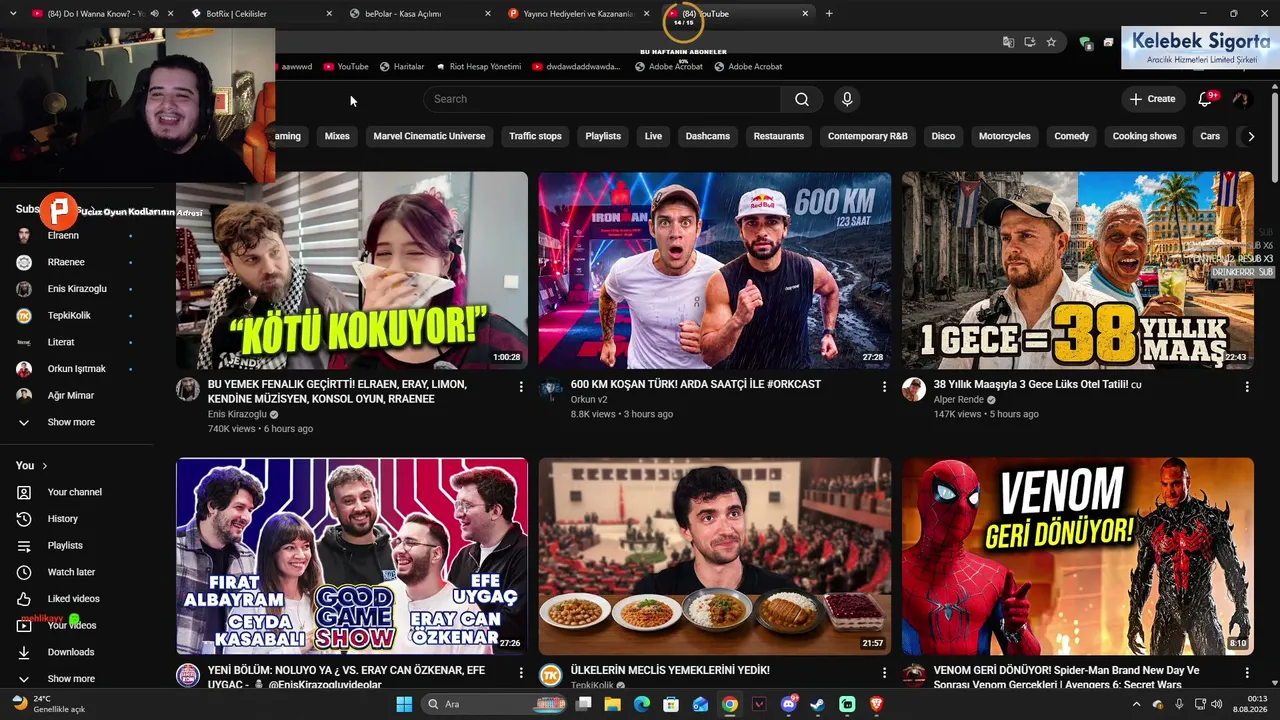The image size is (1280, 720).
Task: Click the microphone icon in system tray
Action: coord(1180,704)
